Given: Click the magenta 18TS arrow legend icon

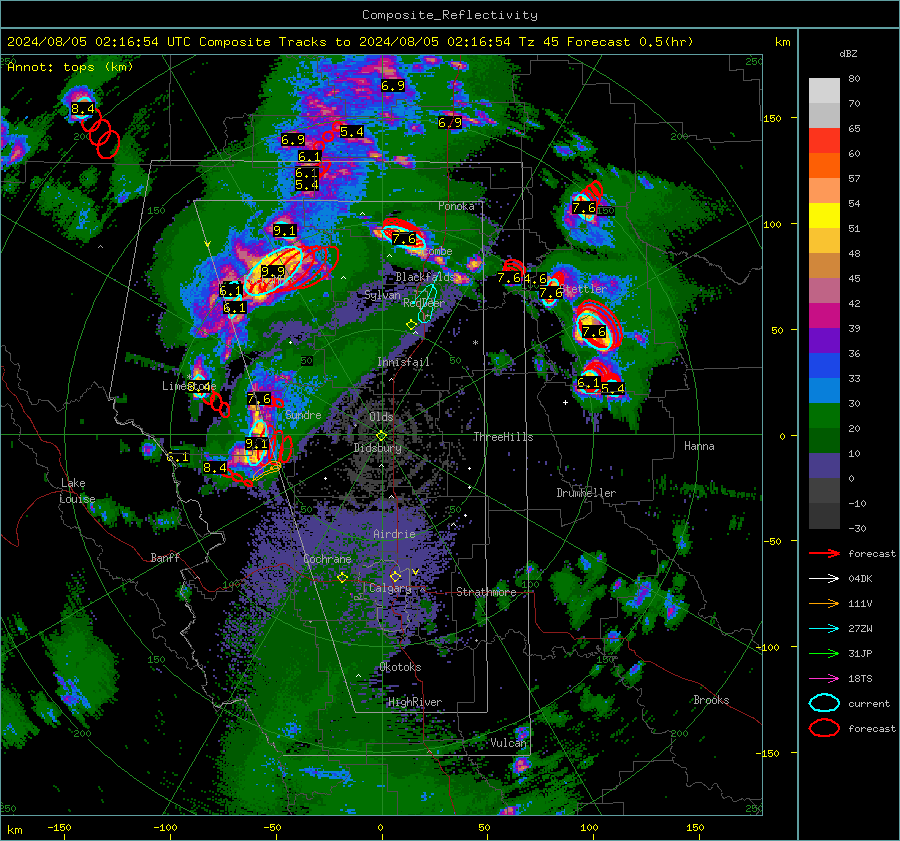Looking at the screenshot, I should (x=824, y=679).
